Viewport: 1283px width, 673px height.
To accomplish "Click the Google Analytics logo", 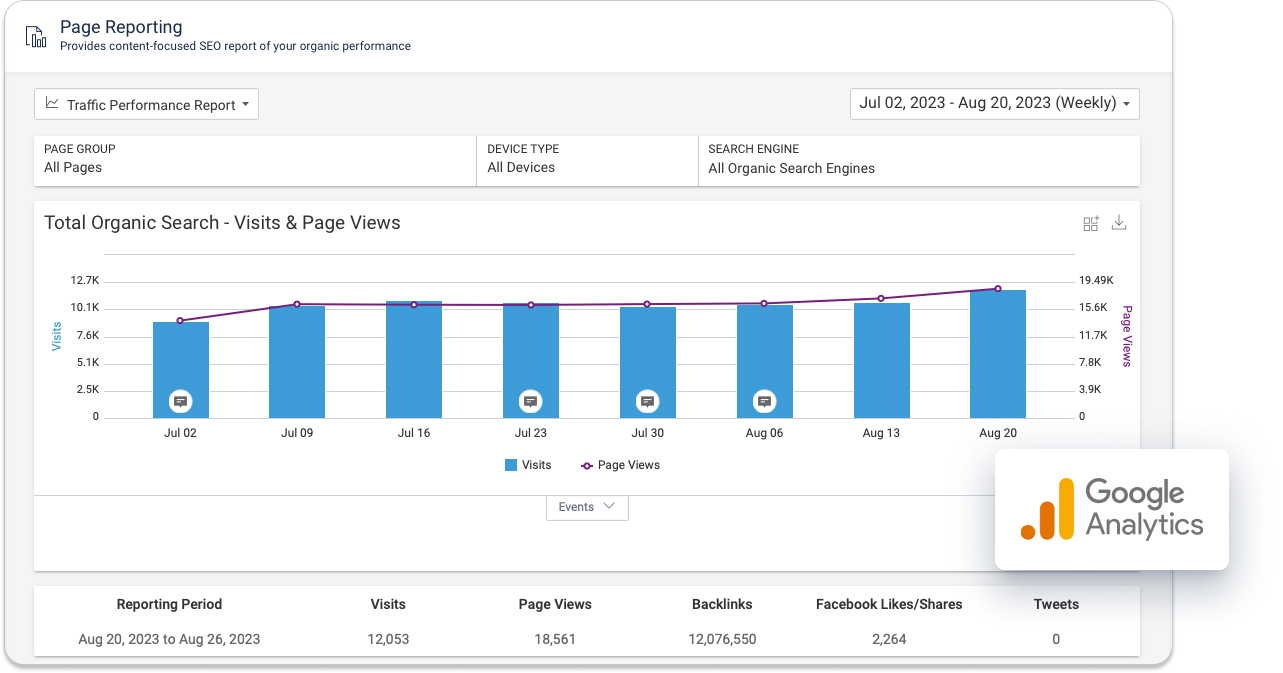I will 1112,509.
